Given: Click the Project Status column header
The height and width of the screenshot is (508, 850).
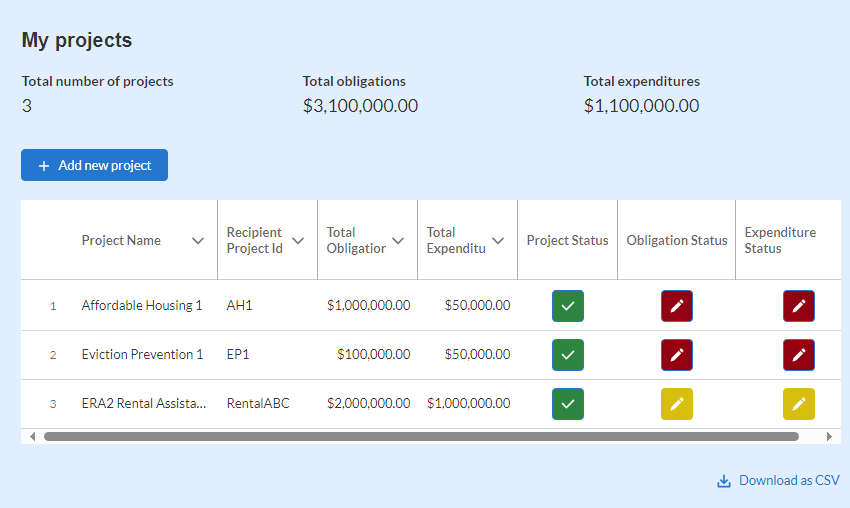Looking at the screenshot, I should pos(567,241).
